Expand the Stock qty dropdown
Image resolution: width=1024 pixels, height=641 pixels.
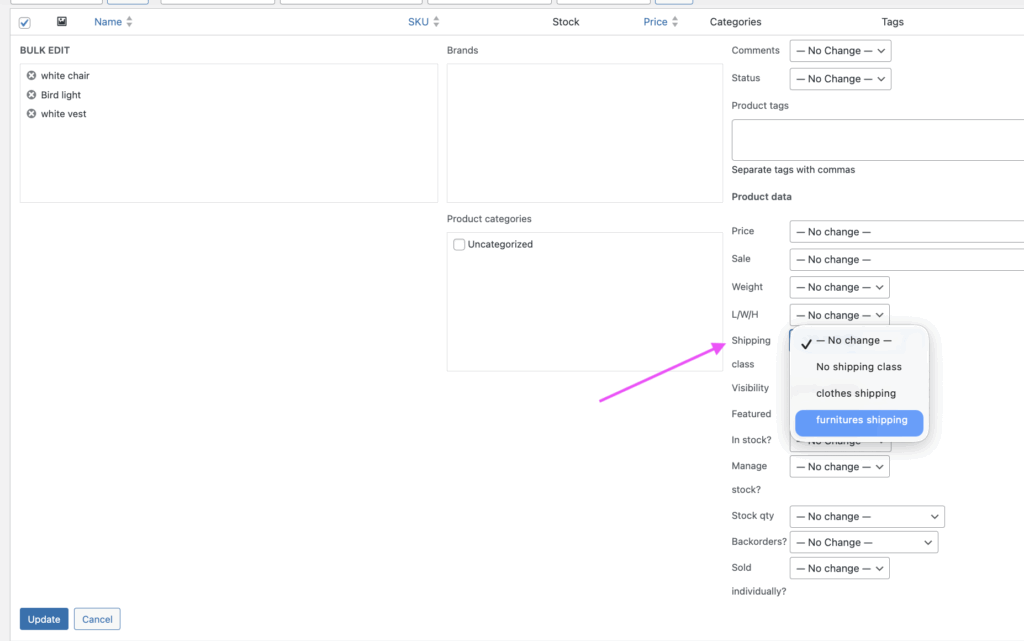click(x=866, y=517)
